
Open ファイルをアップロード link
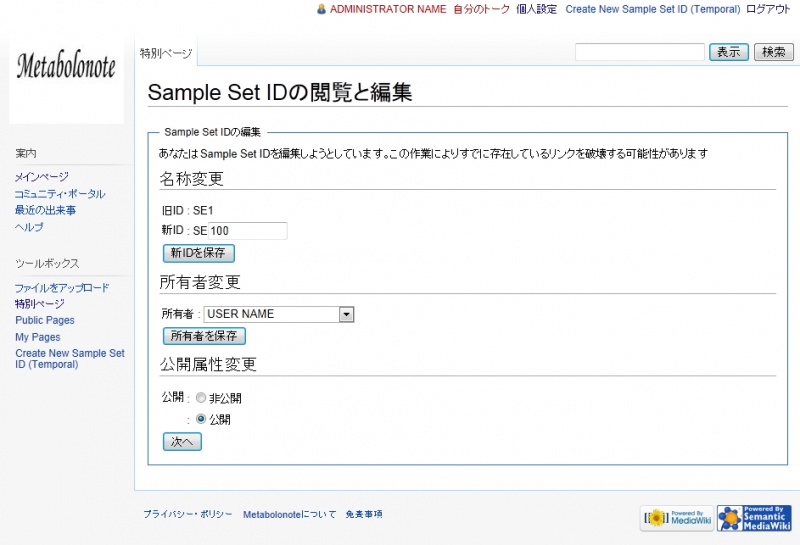(62, 288)
